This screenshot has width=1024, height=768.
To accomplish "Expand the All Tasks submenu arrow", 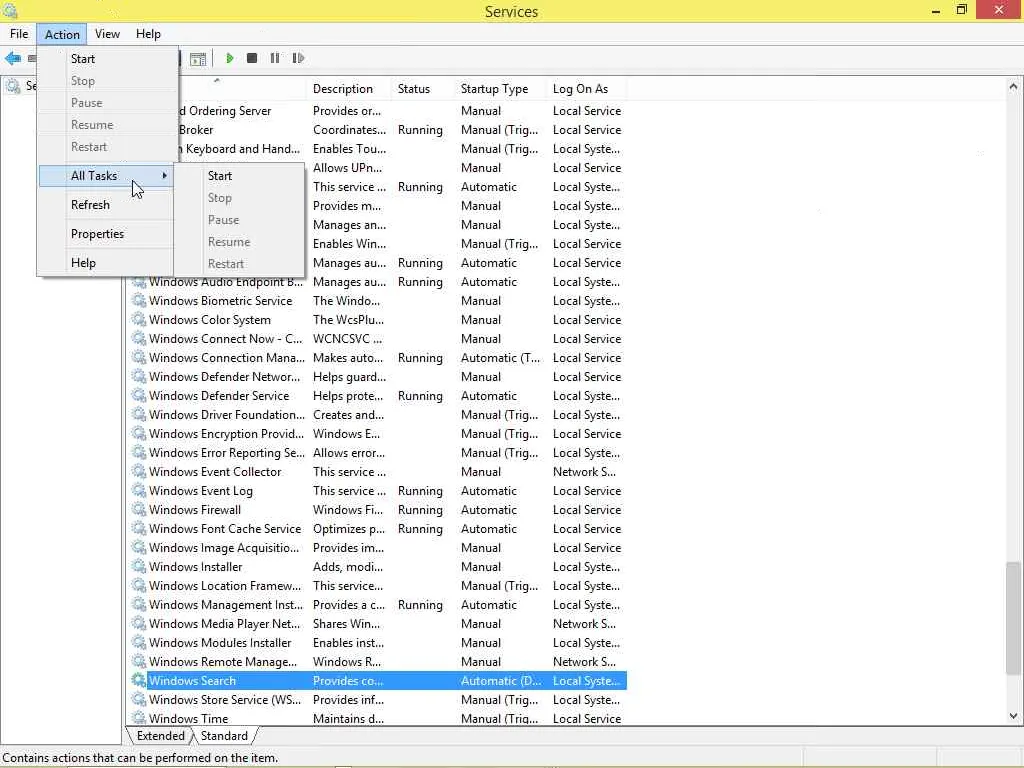I will tap(165, 176).
